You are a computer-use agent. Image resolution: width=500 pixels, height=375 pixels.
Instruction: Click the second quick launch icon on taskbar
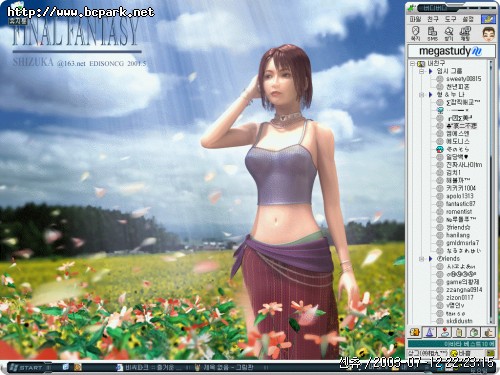point(78,367)
